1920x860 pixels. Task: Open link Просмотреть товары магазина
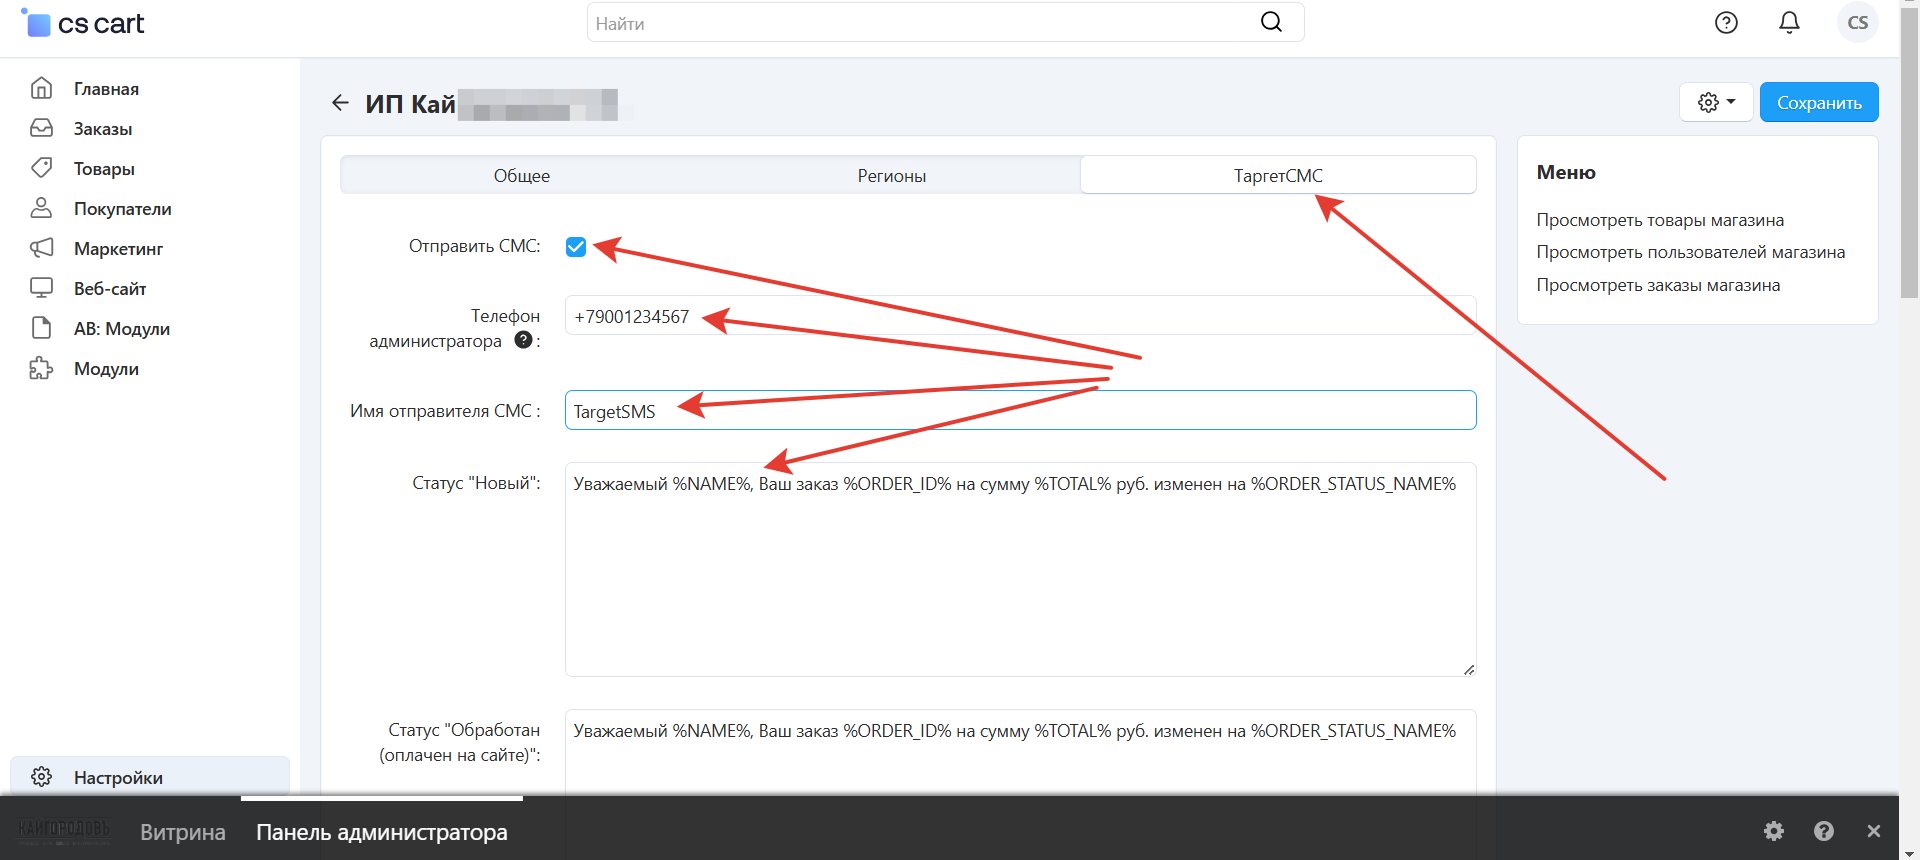pos(1660,220)
